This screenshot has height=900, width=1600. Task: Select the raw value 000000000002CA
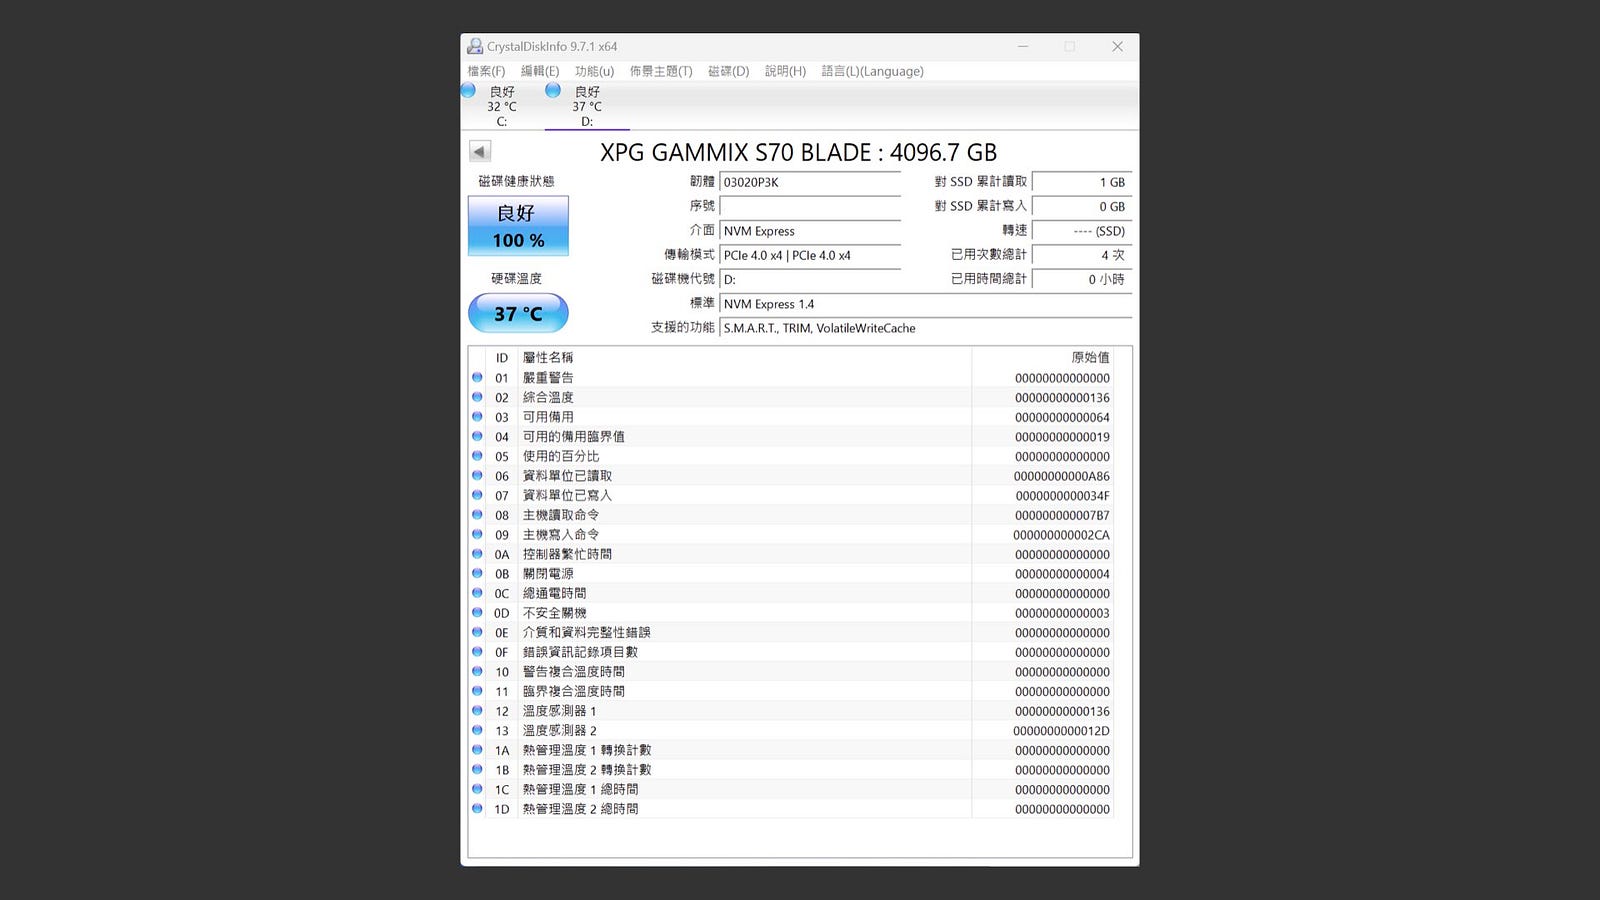click(1062, 535)
